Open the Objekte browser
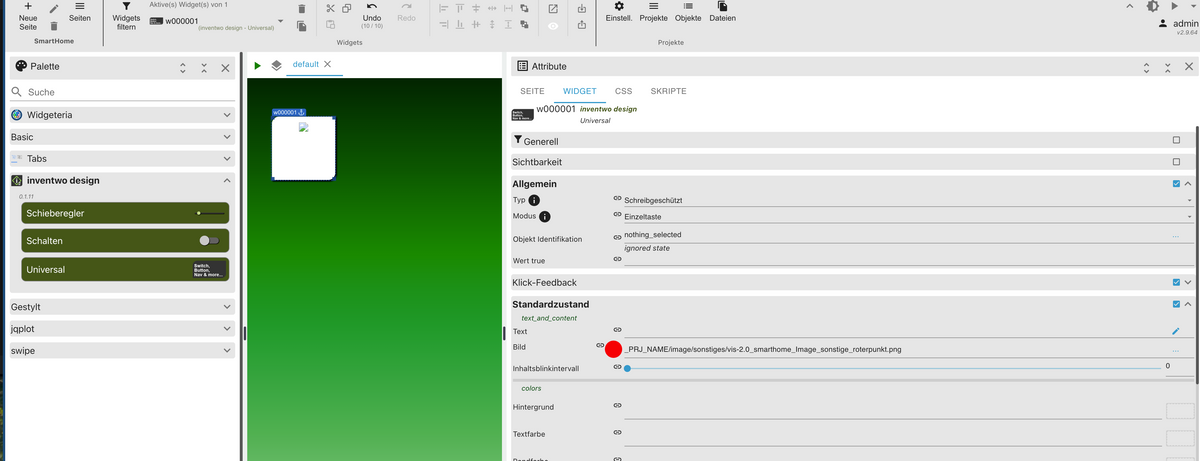Image resolution: width=1200 pixels, height=461 pixels. pos(688,12)
